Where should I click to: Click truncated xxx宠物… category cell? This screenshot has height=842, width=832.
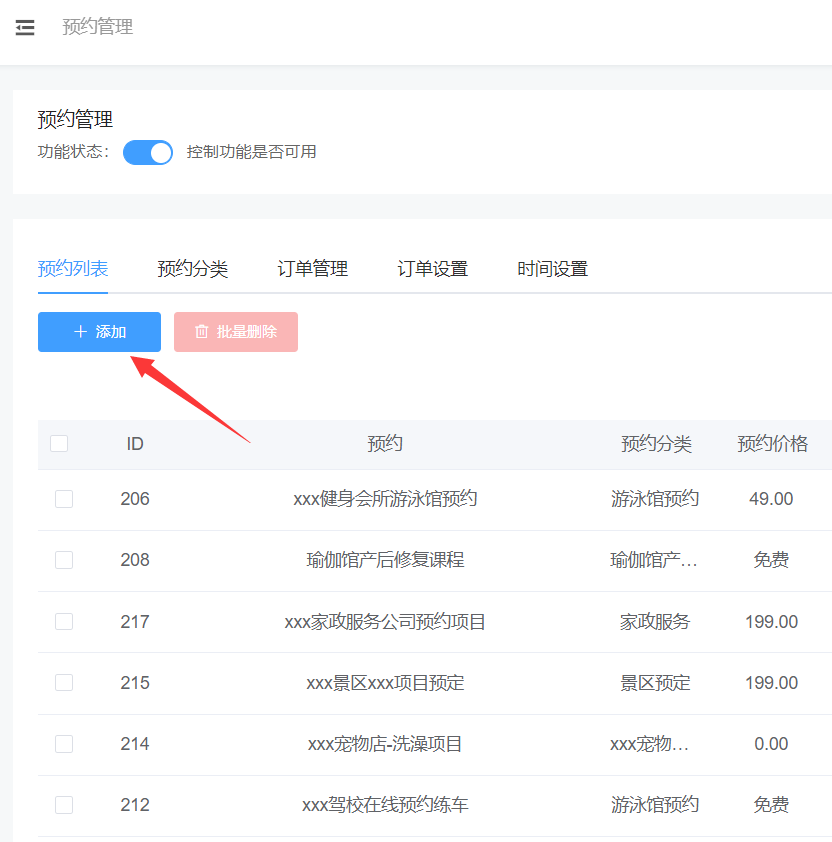tap(649, 744)
